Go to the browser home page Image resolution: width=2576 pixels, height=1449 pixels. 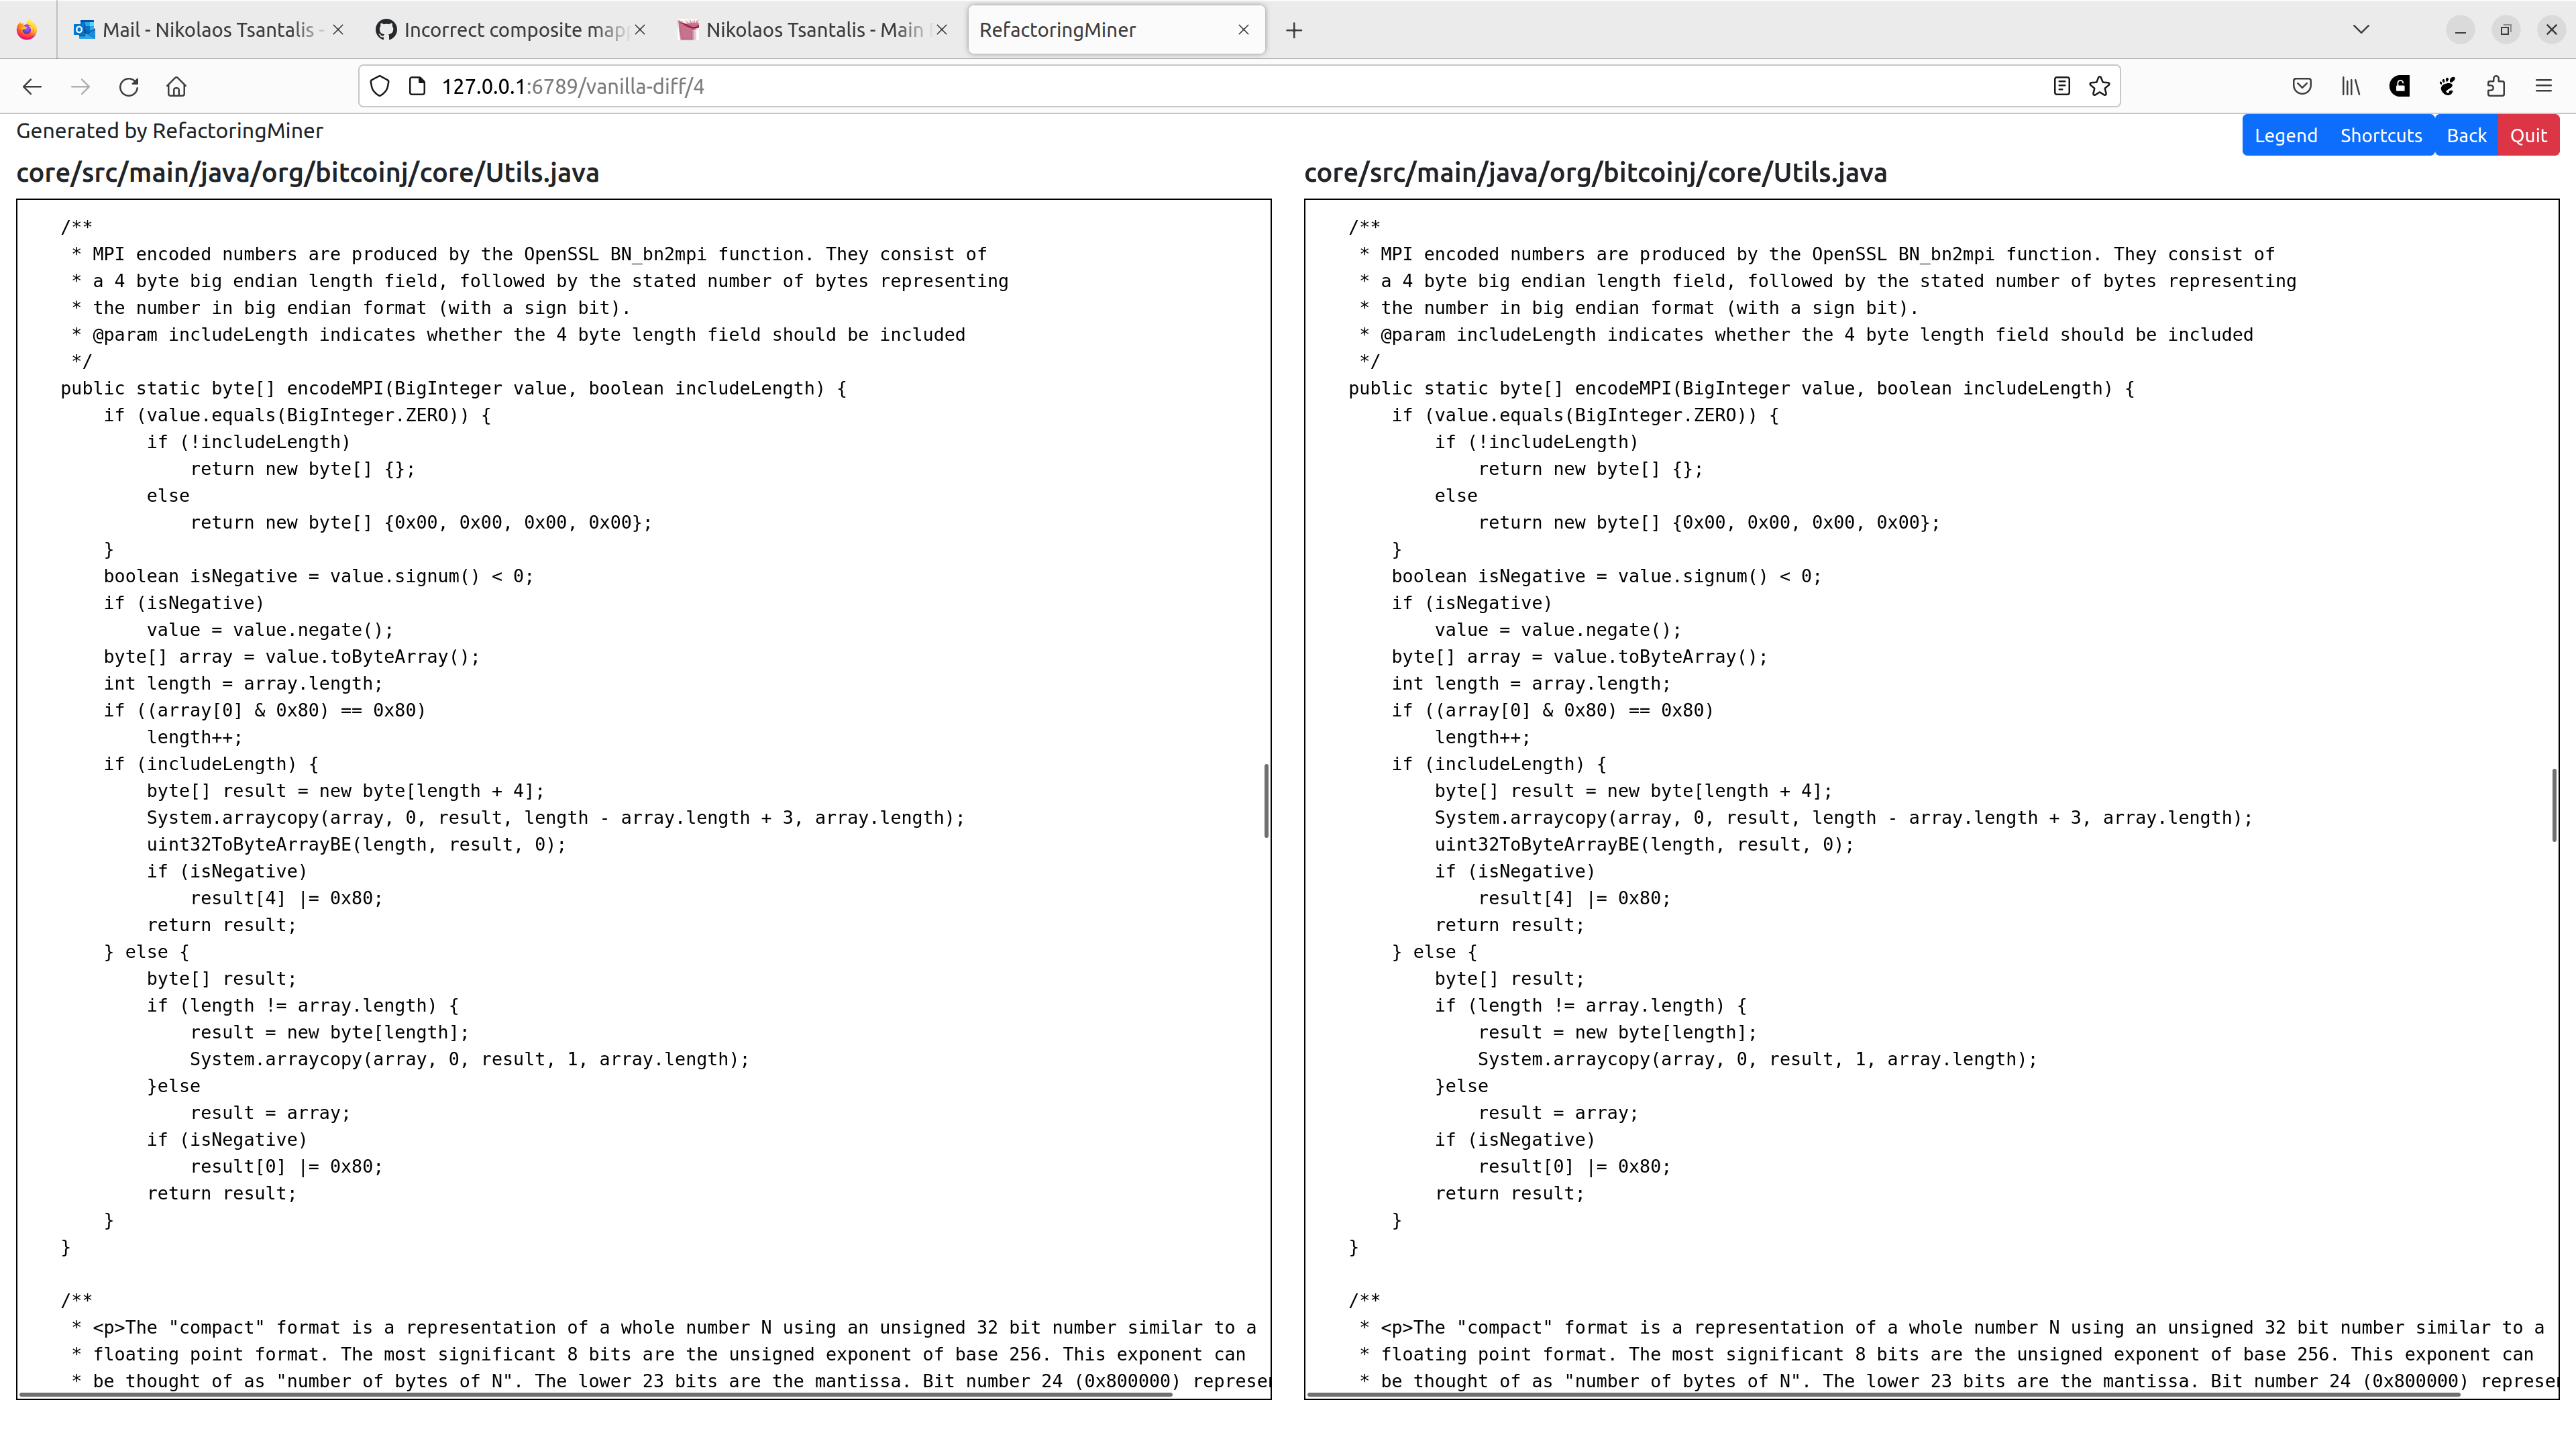(177, 87)
